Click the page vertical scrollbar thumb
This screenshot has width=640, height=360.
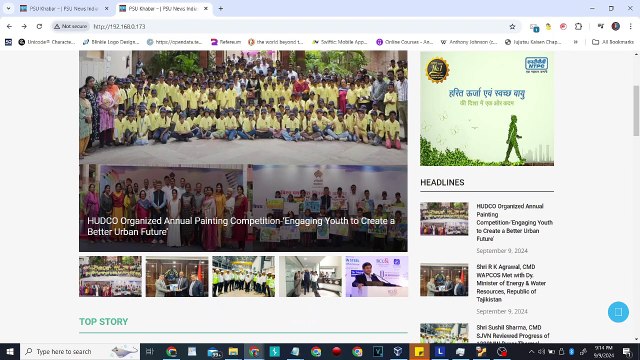(x=636, y=110)
